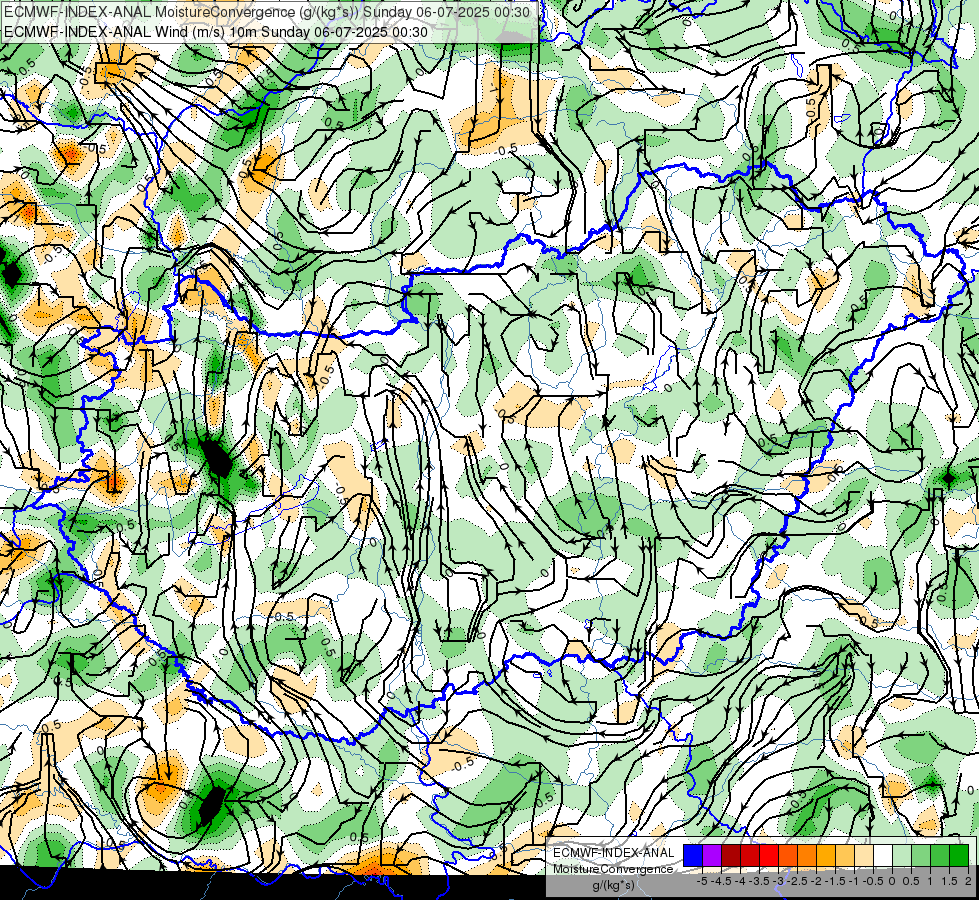Click the Wind (m/s) 10m title line
This screenshot has width=979, height=900.
pyautogui.click(x=216, y=32)
